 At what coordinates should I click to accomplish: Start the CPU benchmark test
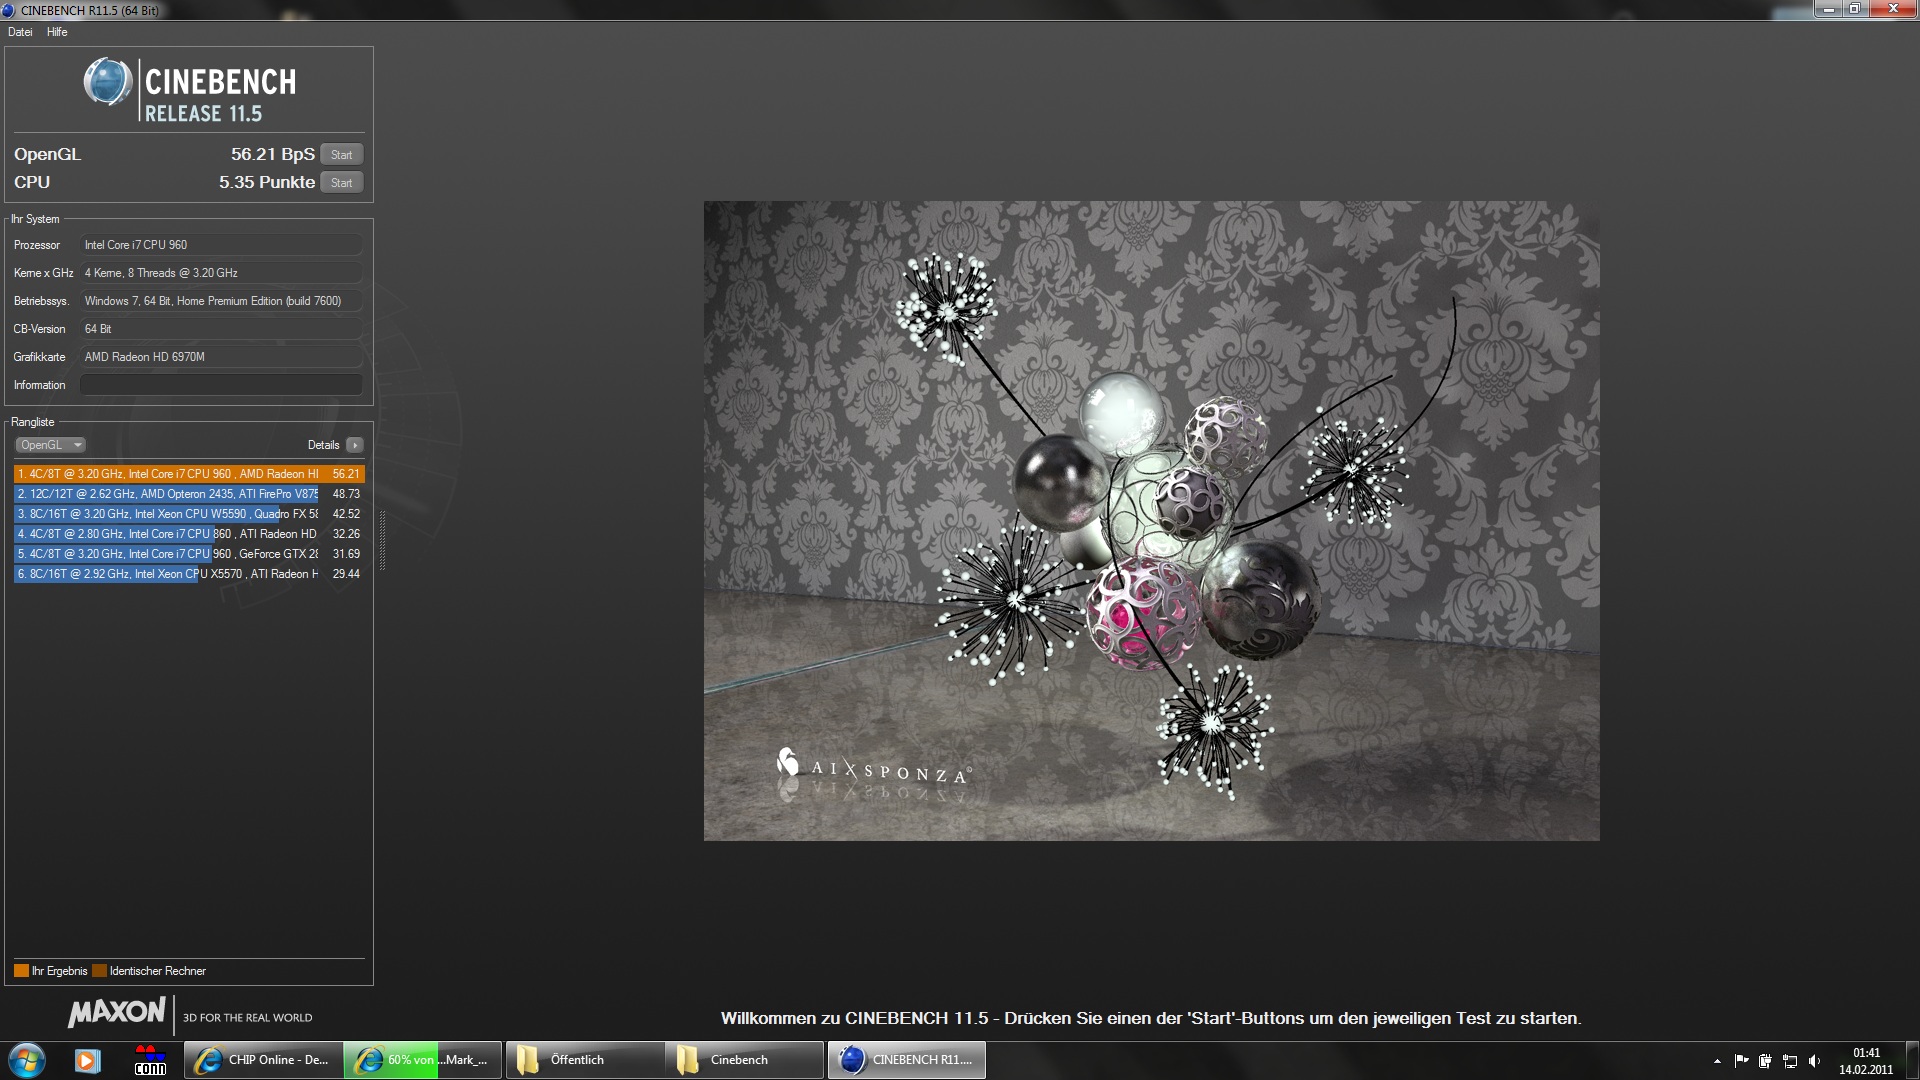342,183
